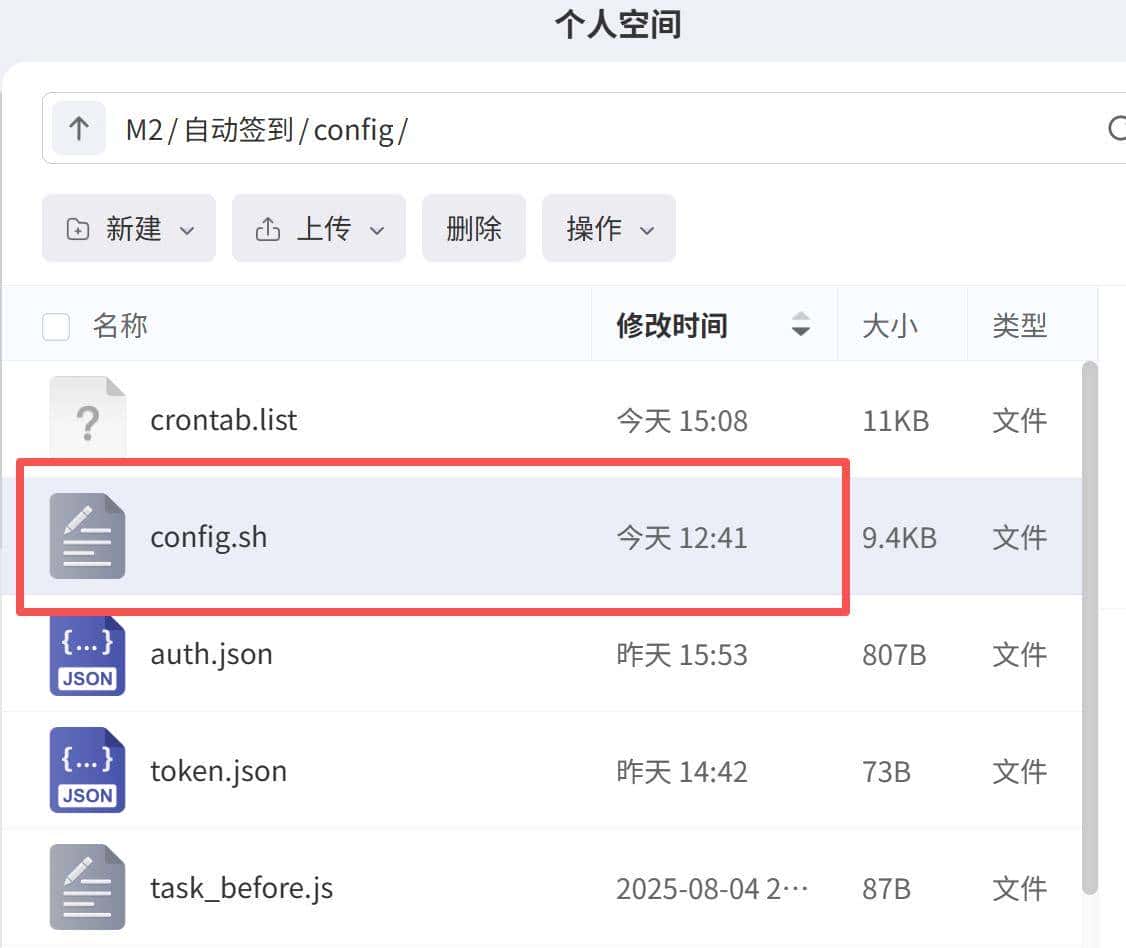Viewport: 1126px width, 948px height.
Task: Click the upload icon on the 上传 button
Action: (x=268, y=228)
